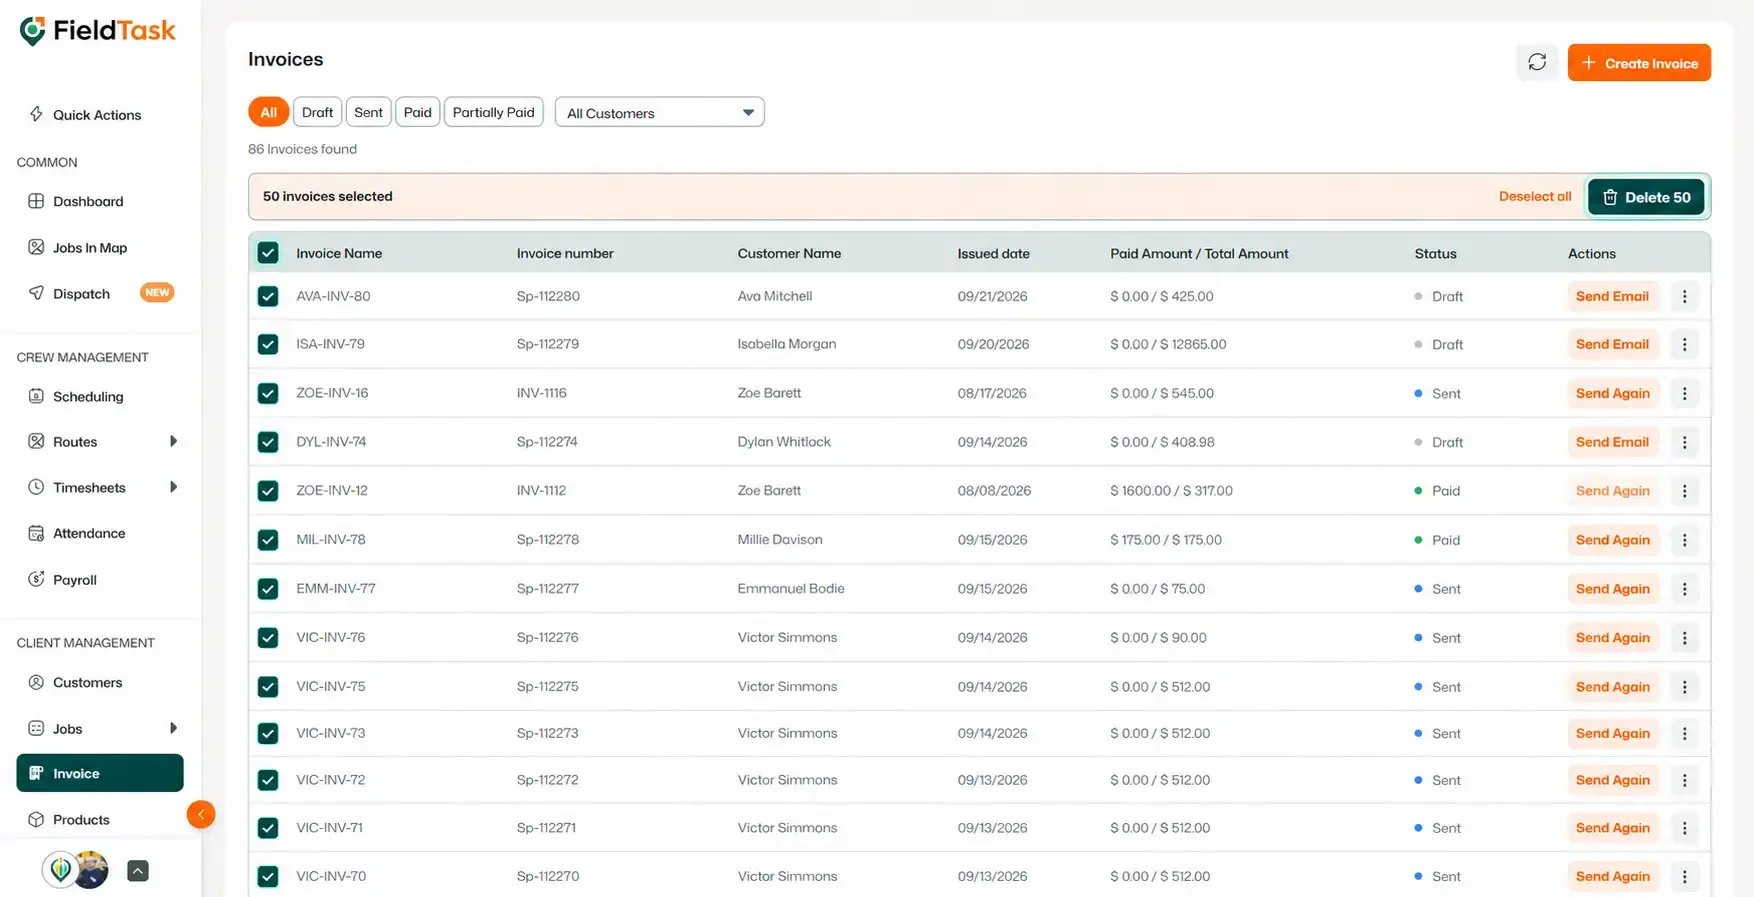Click the refresh invoices icon

(1537, 63)
